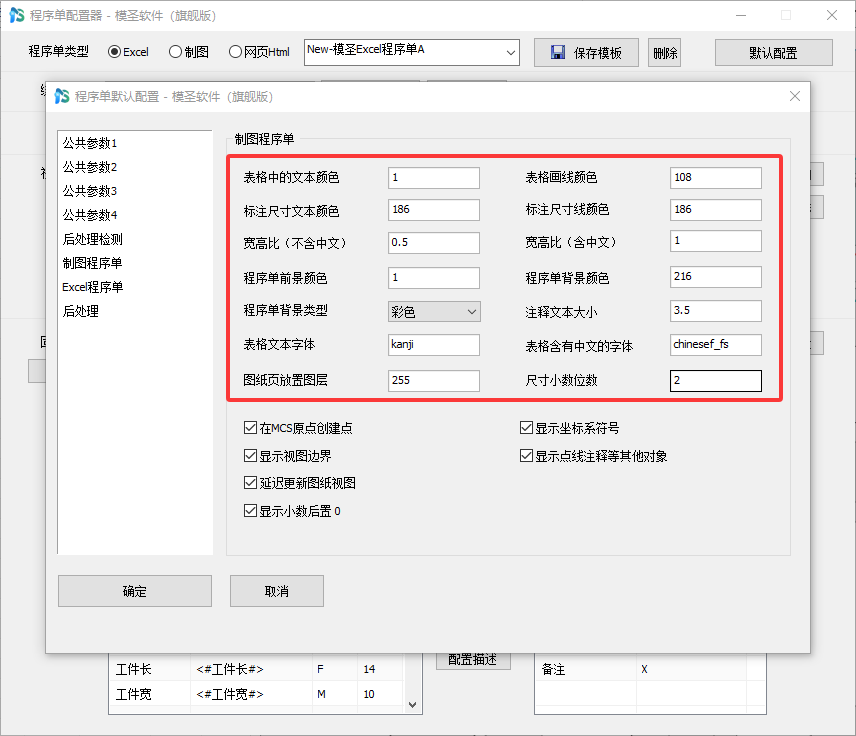
Task: Click the 删除 button
Action: tap(664, 52)
